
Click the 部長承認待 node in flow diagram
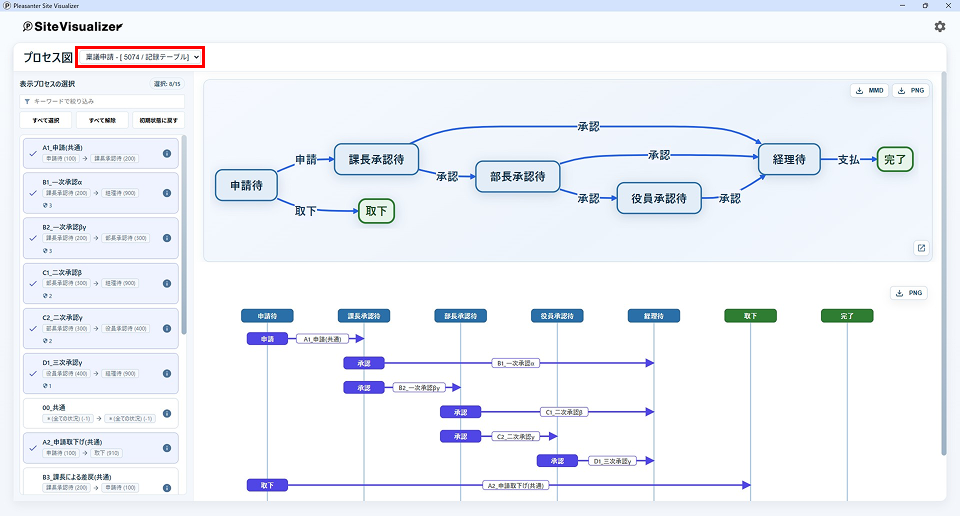[x=517, y=177]
